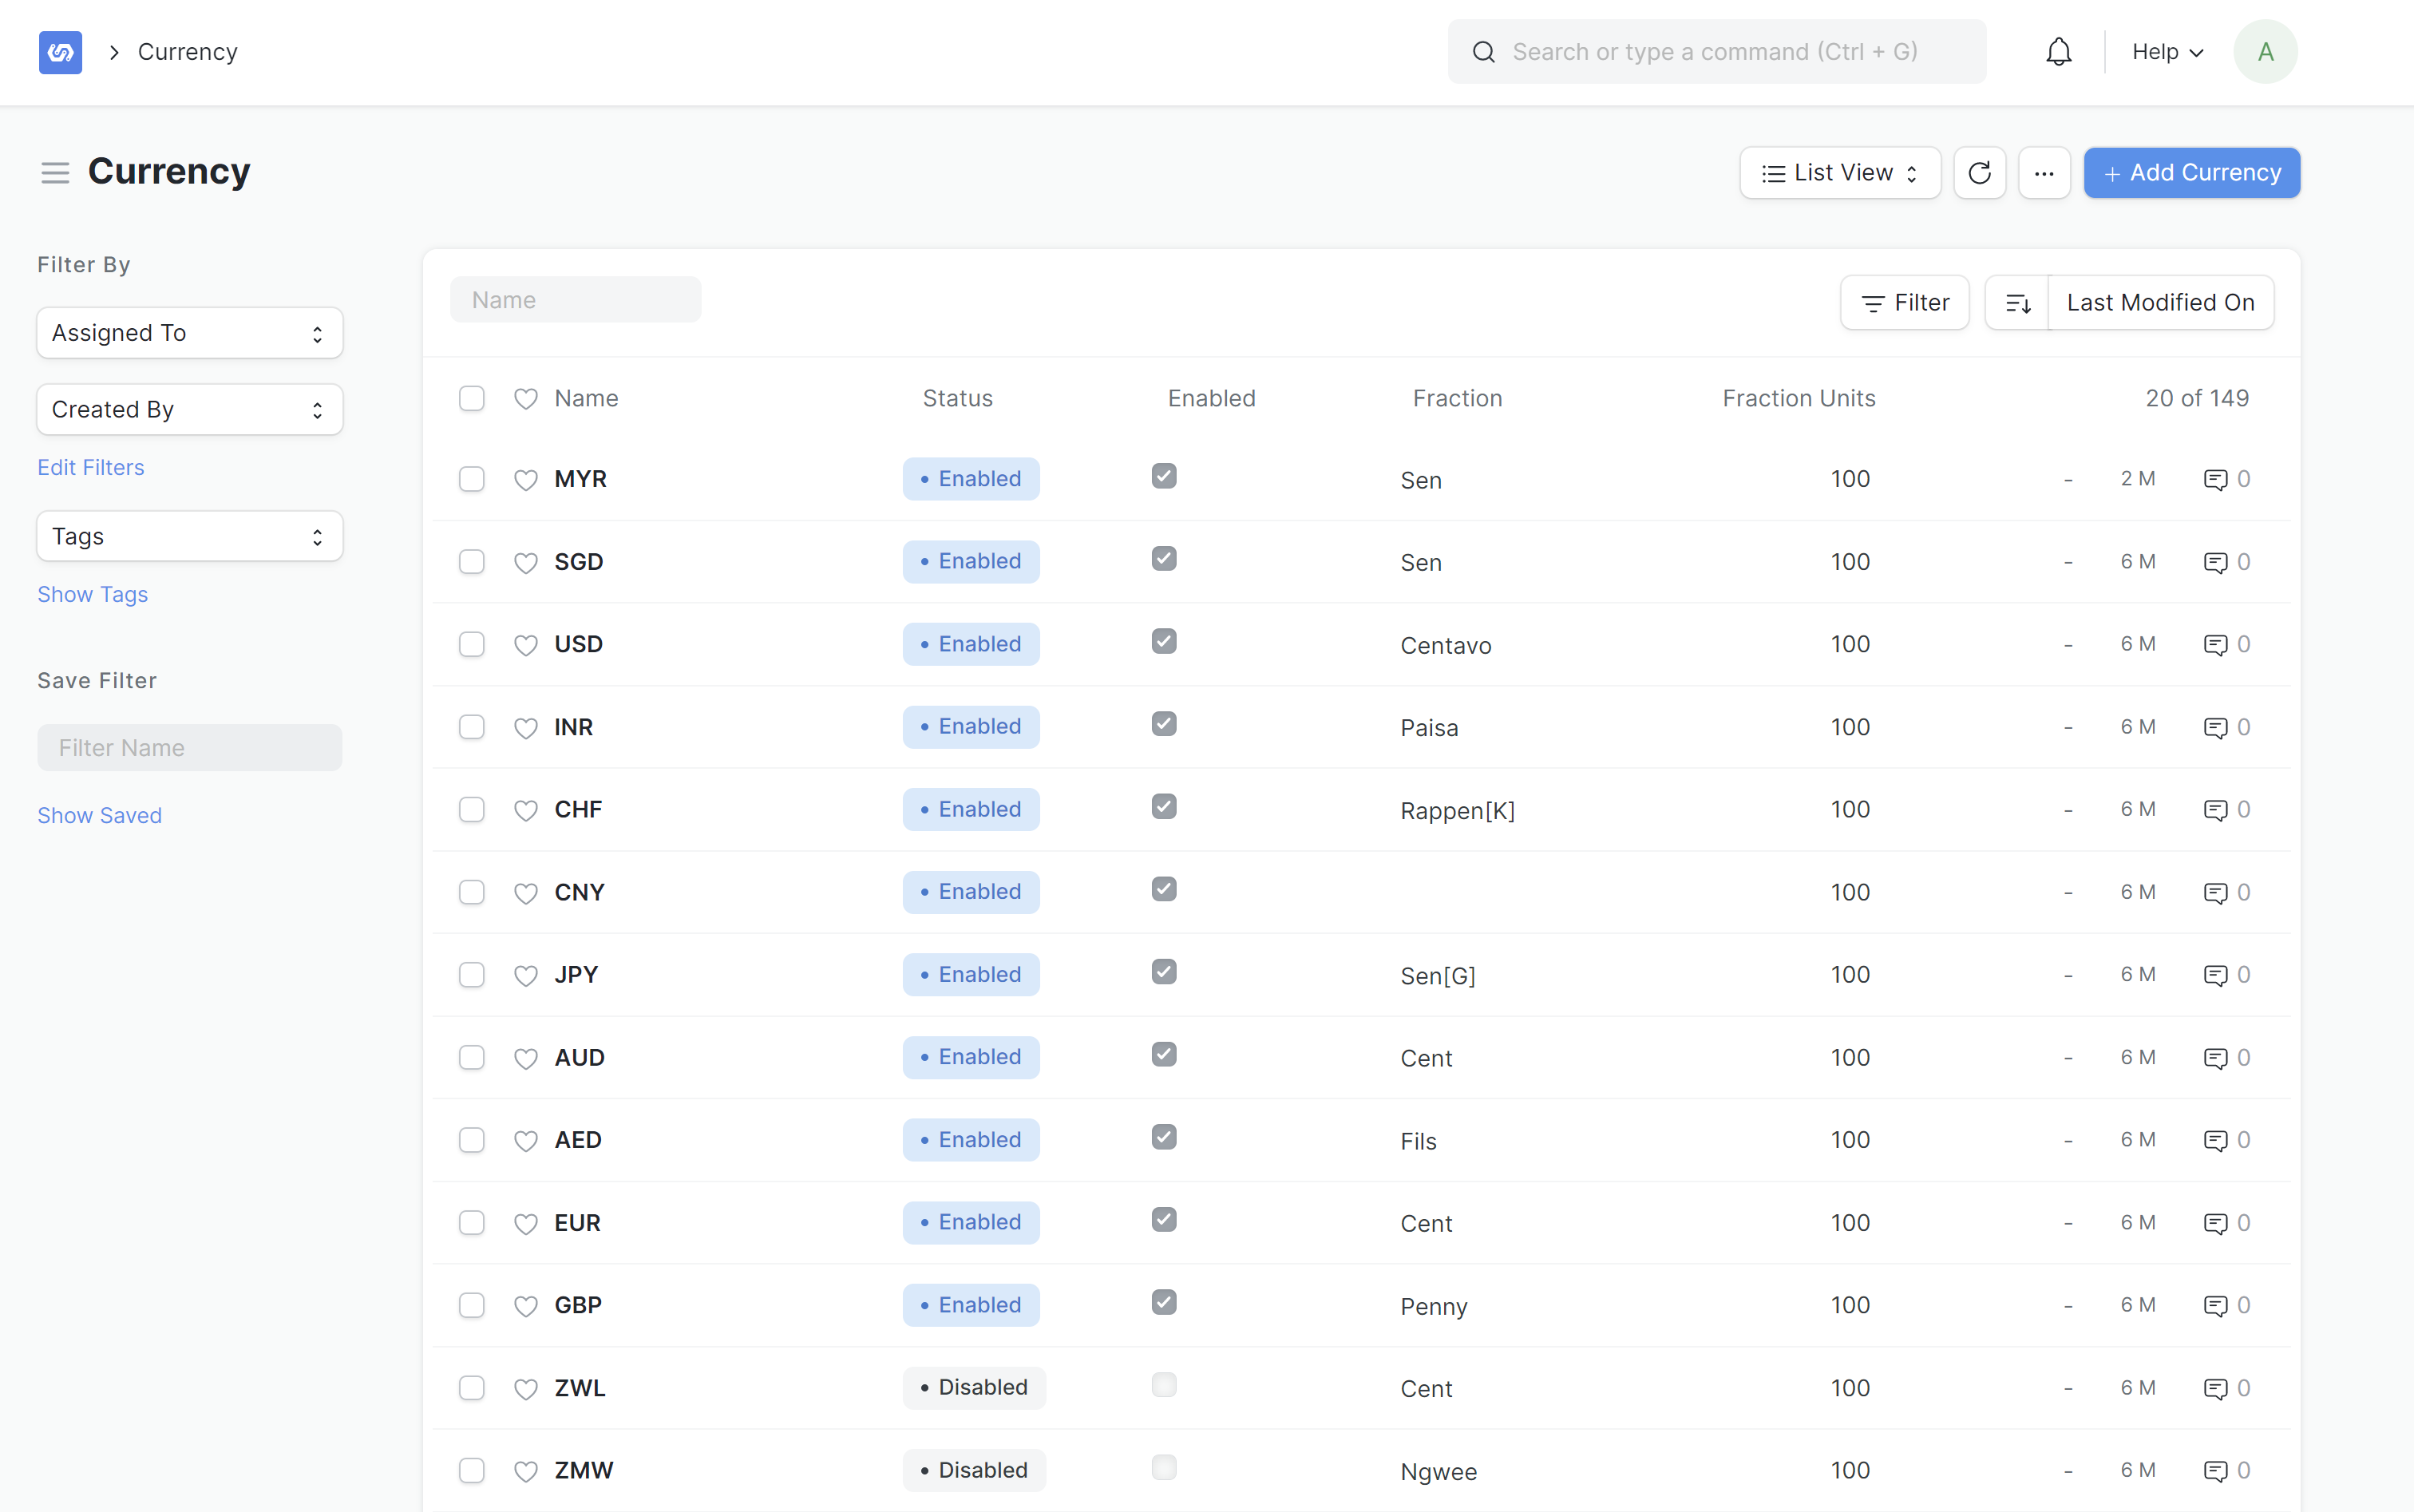Open the app home logo icon
This screenshot has width=2414, height=1512.
(60, 52)
